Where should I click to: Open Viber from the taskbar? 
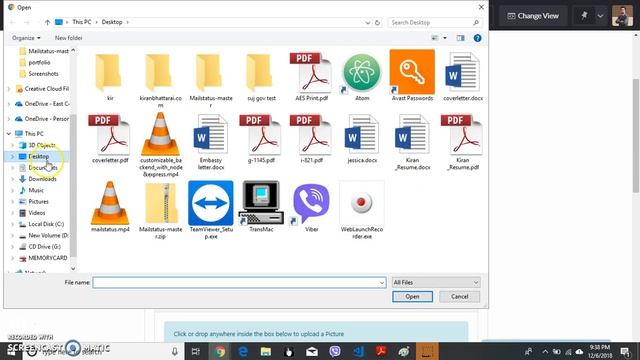tap(335, 351)
